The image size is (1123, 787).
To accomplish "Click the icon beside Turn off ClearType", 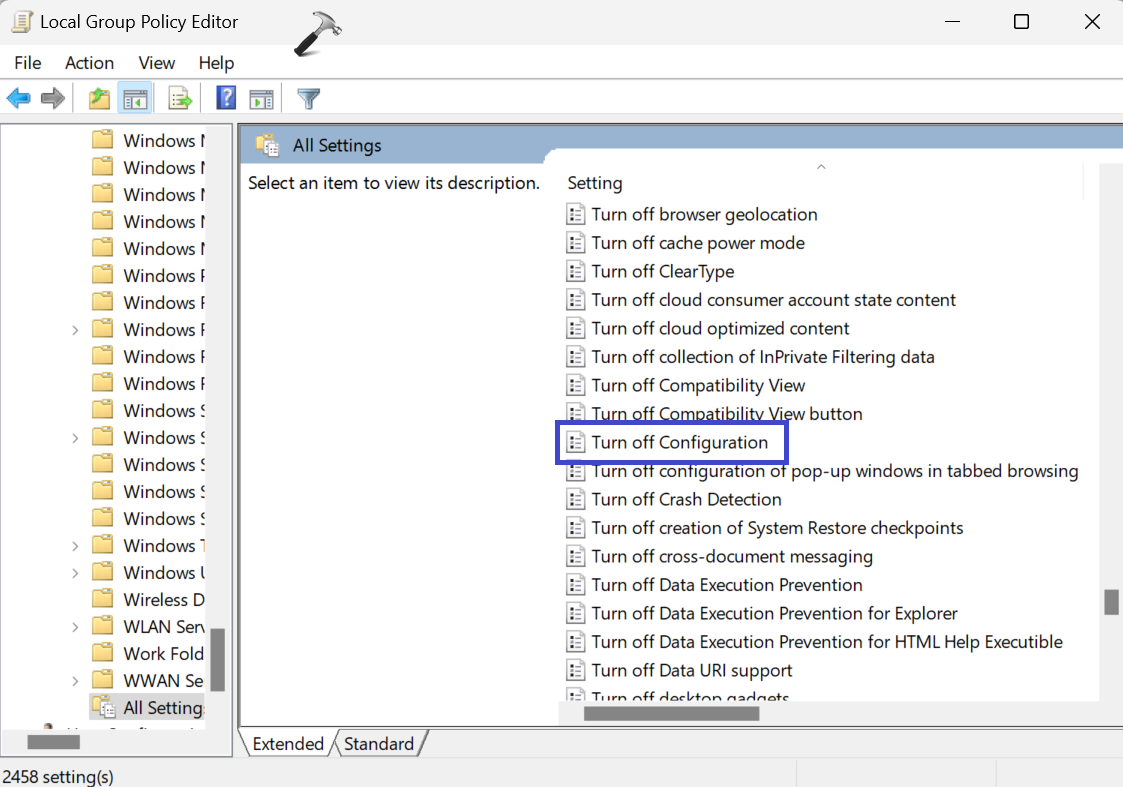I will (x=575, y=271).
